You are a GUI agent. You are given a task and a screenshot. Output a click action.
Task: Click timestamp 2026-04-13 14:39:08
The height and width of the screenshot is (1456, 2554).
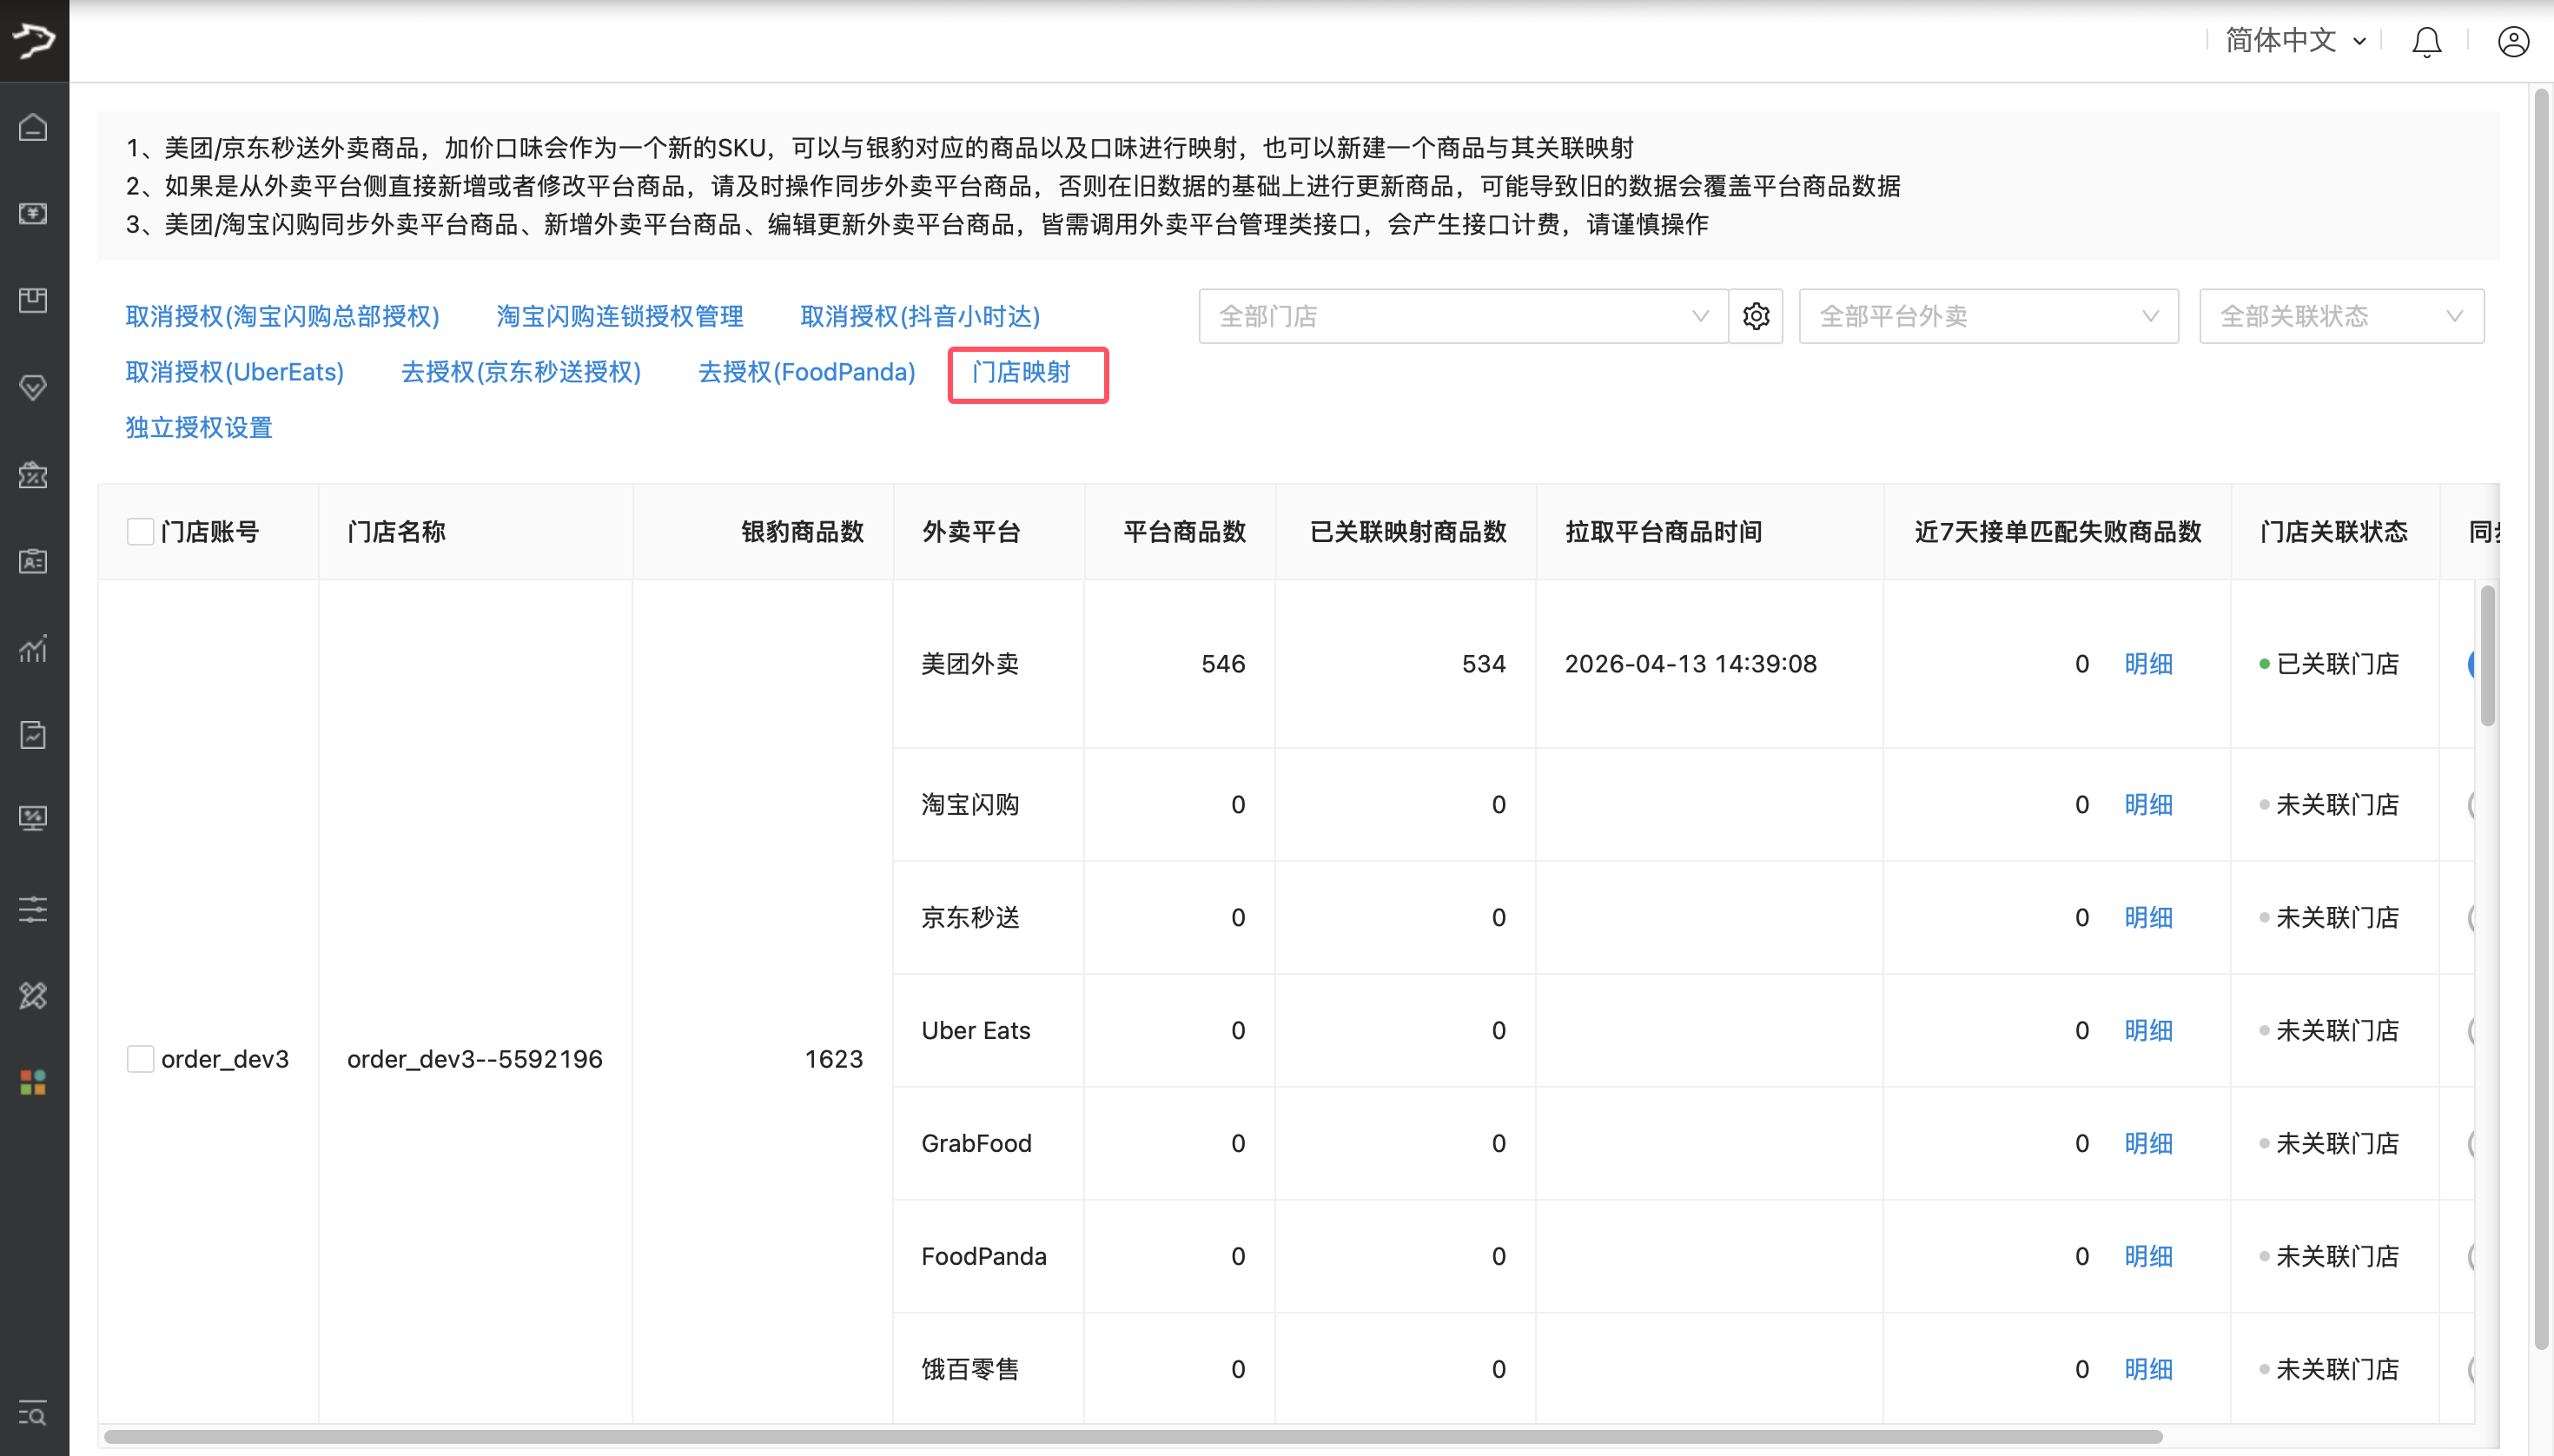(1691, 664)
